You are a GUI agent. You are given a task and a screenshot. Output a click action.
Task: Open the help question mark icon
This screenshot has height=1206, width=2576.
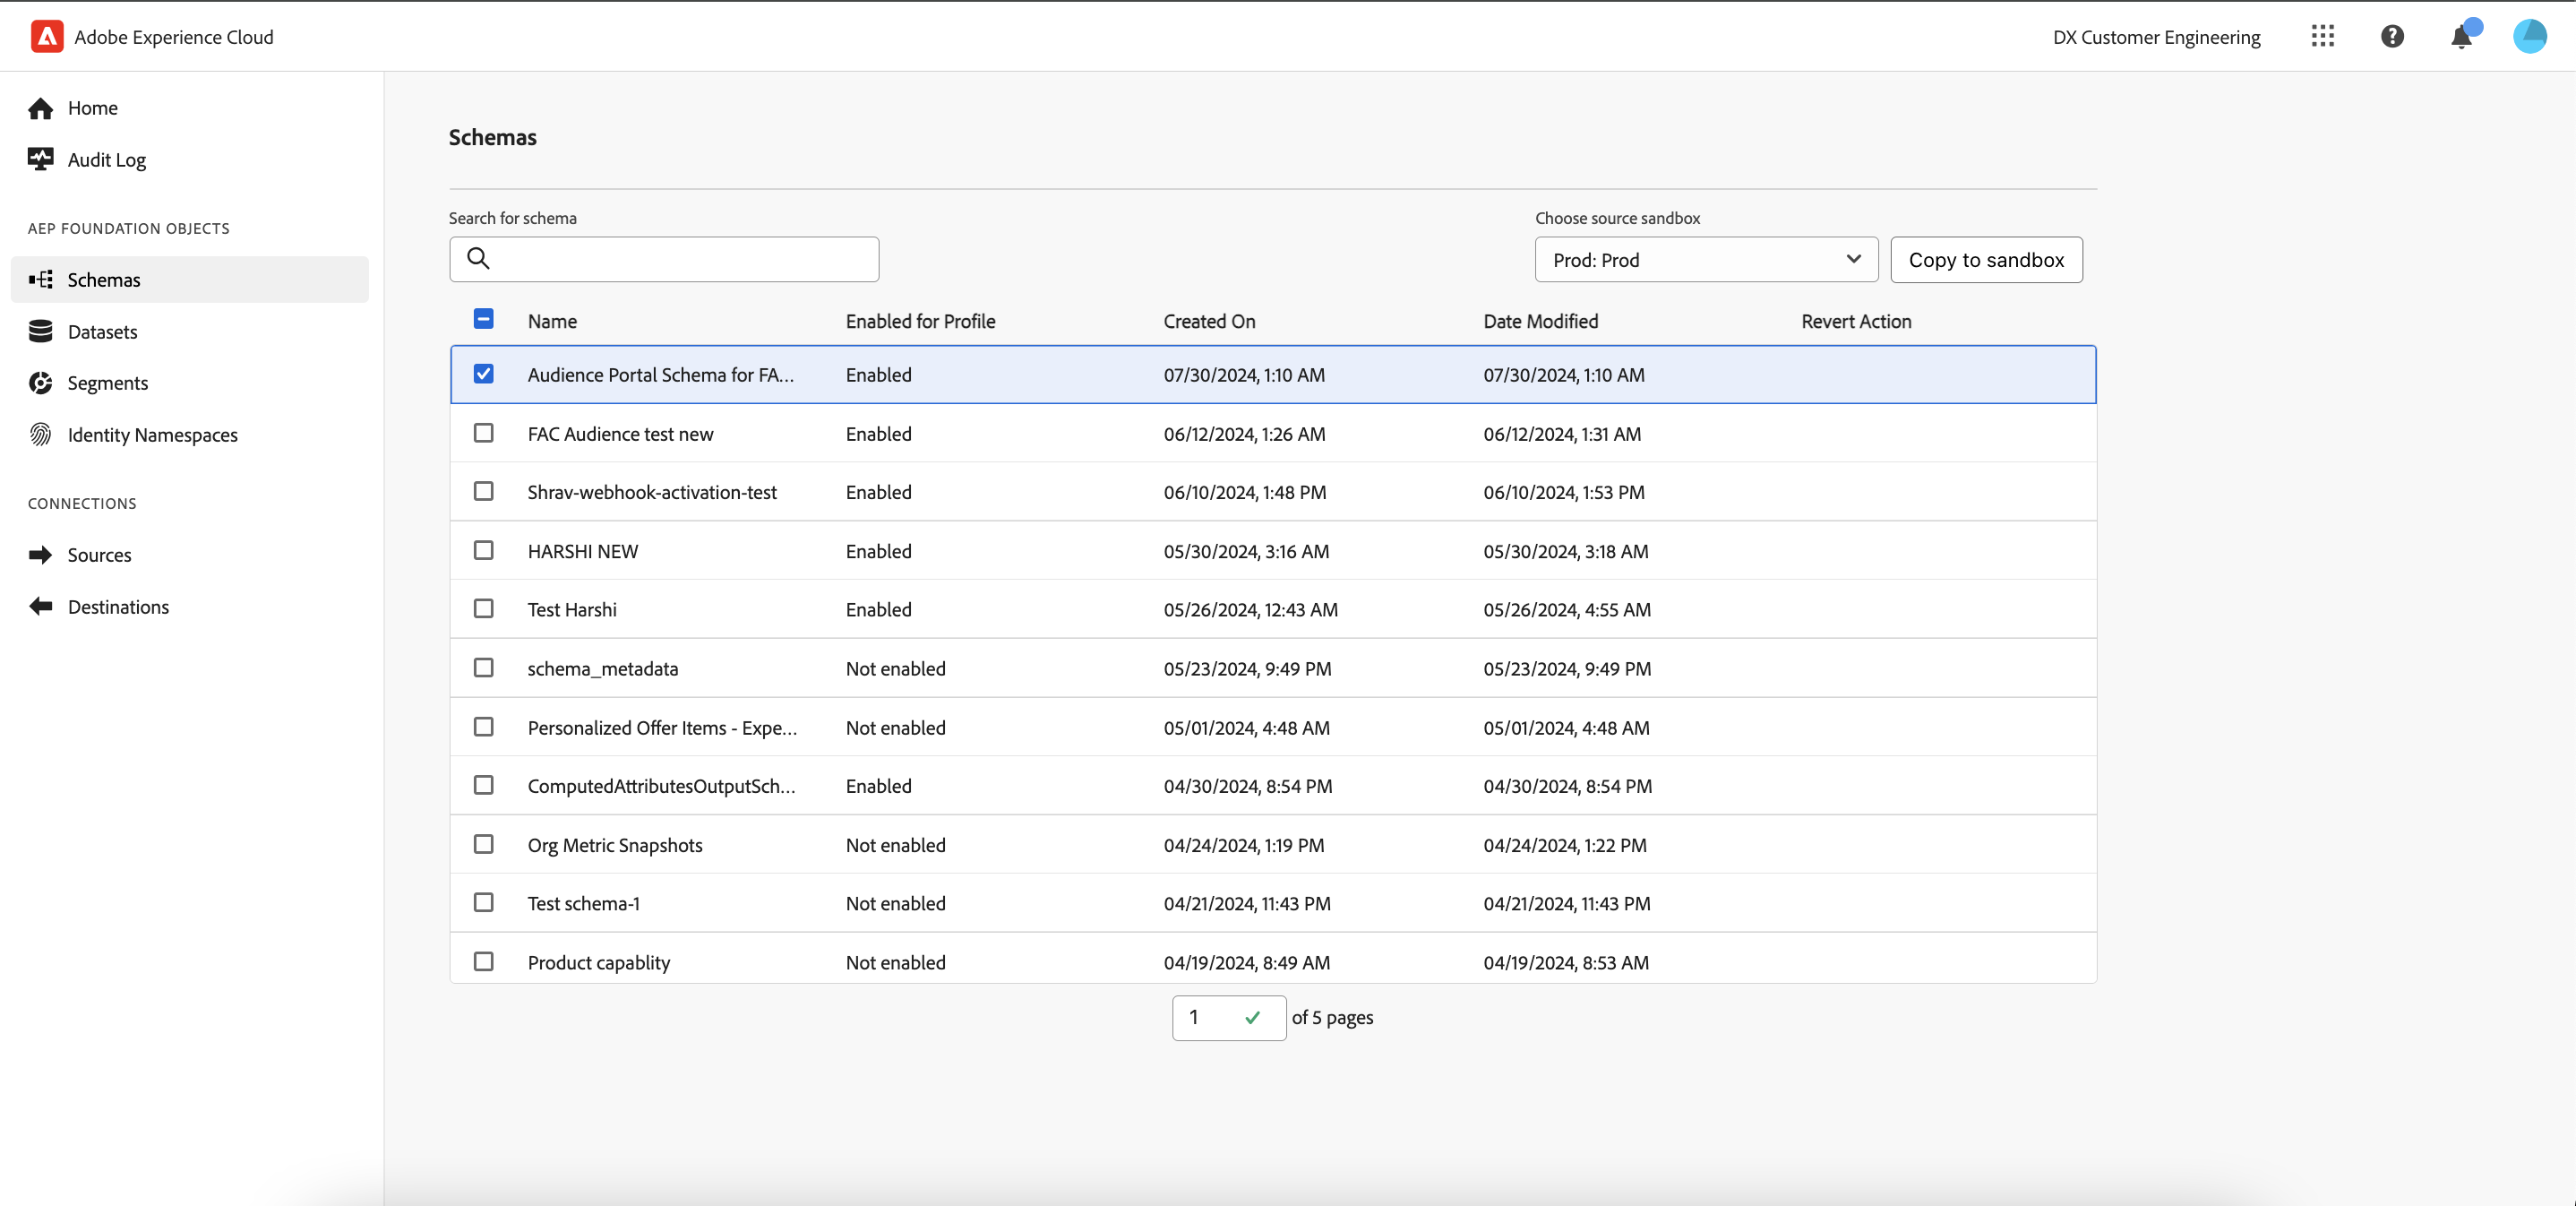tap(2392, 36)
